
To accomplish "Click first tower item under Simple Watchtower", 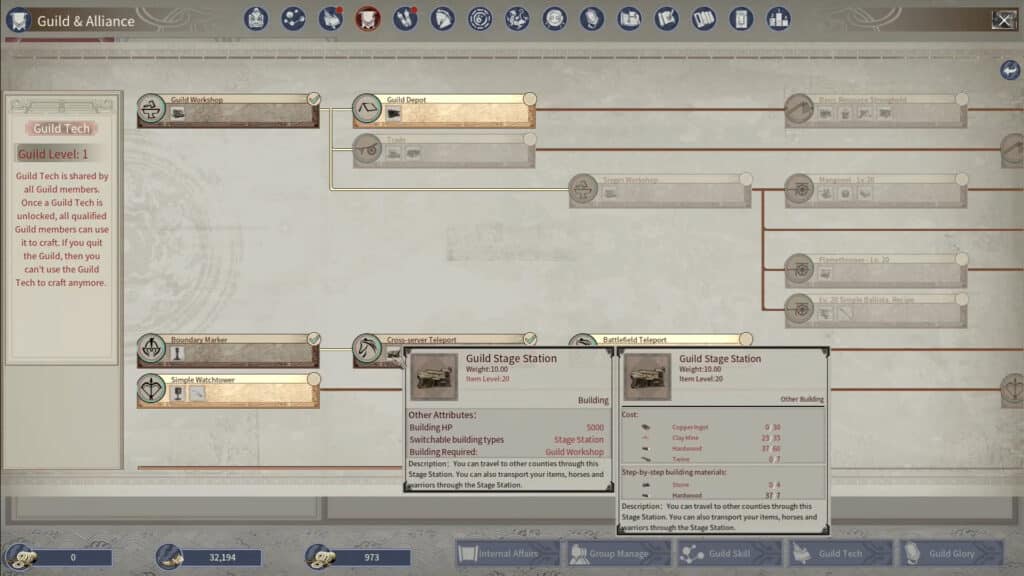I will 178,394.
